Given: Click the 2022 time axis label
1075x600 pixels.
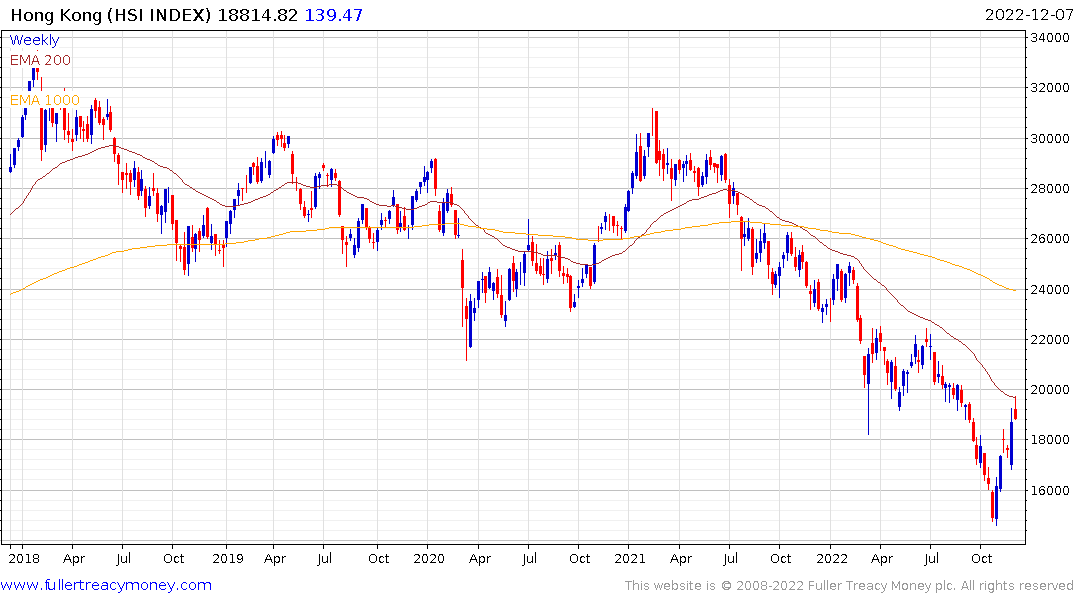Looking at the screenshot, I should click(832, 558).
